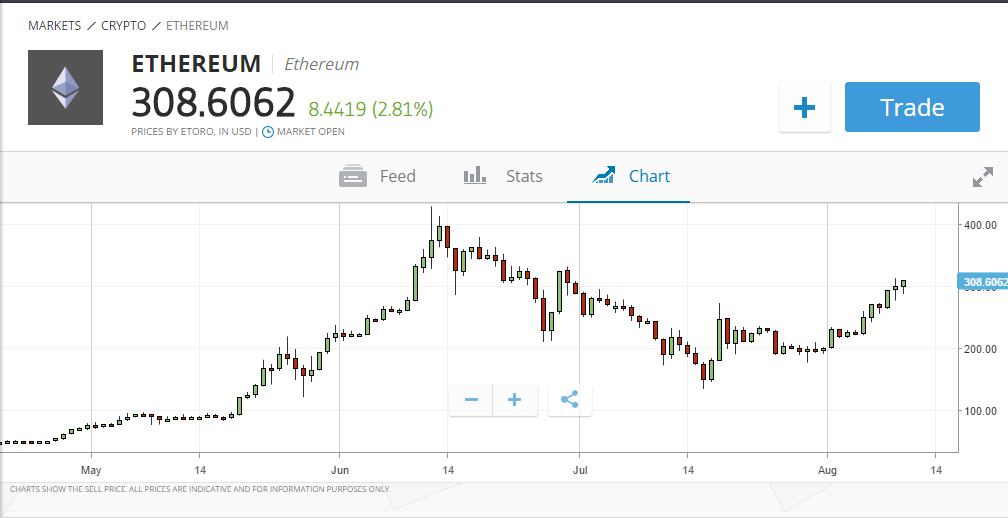
Task: Click the 400.00 price axis label
Action: pos(980,225)
